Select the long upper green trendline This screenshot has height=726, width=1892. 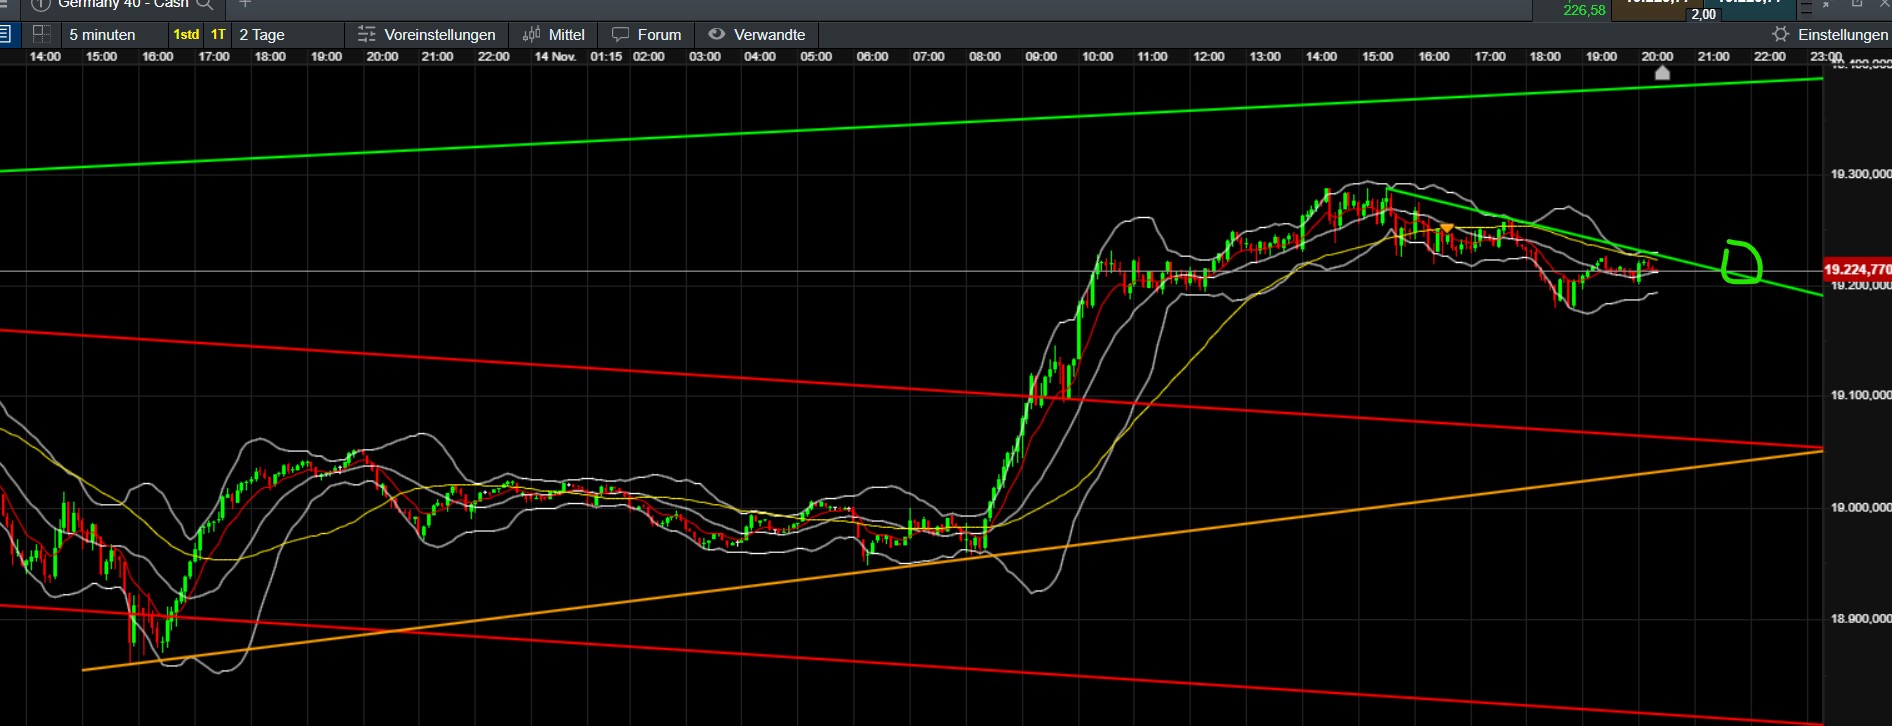coord(910,125)
